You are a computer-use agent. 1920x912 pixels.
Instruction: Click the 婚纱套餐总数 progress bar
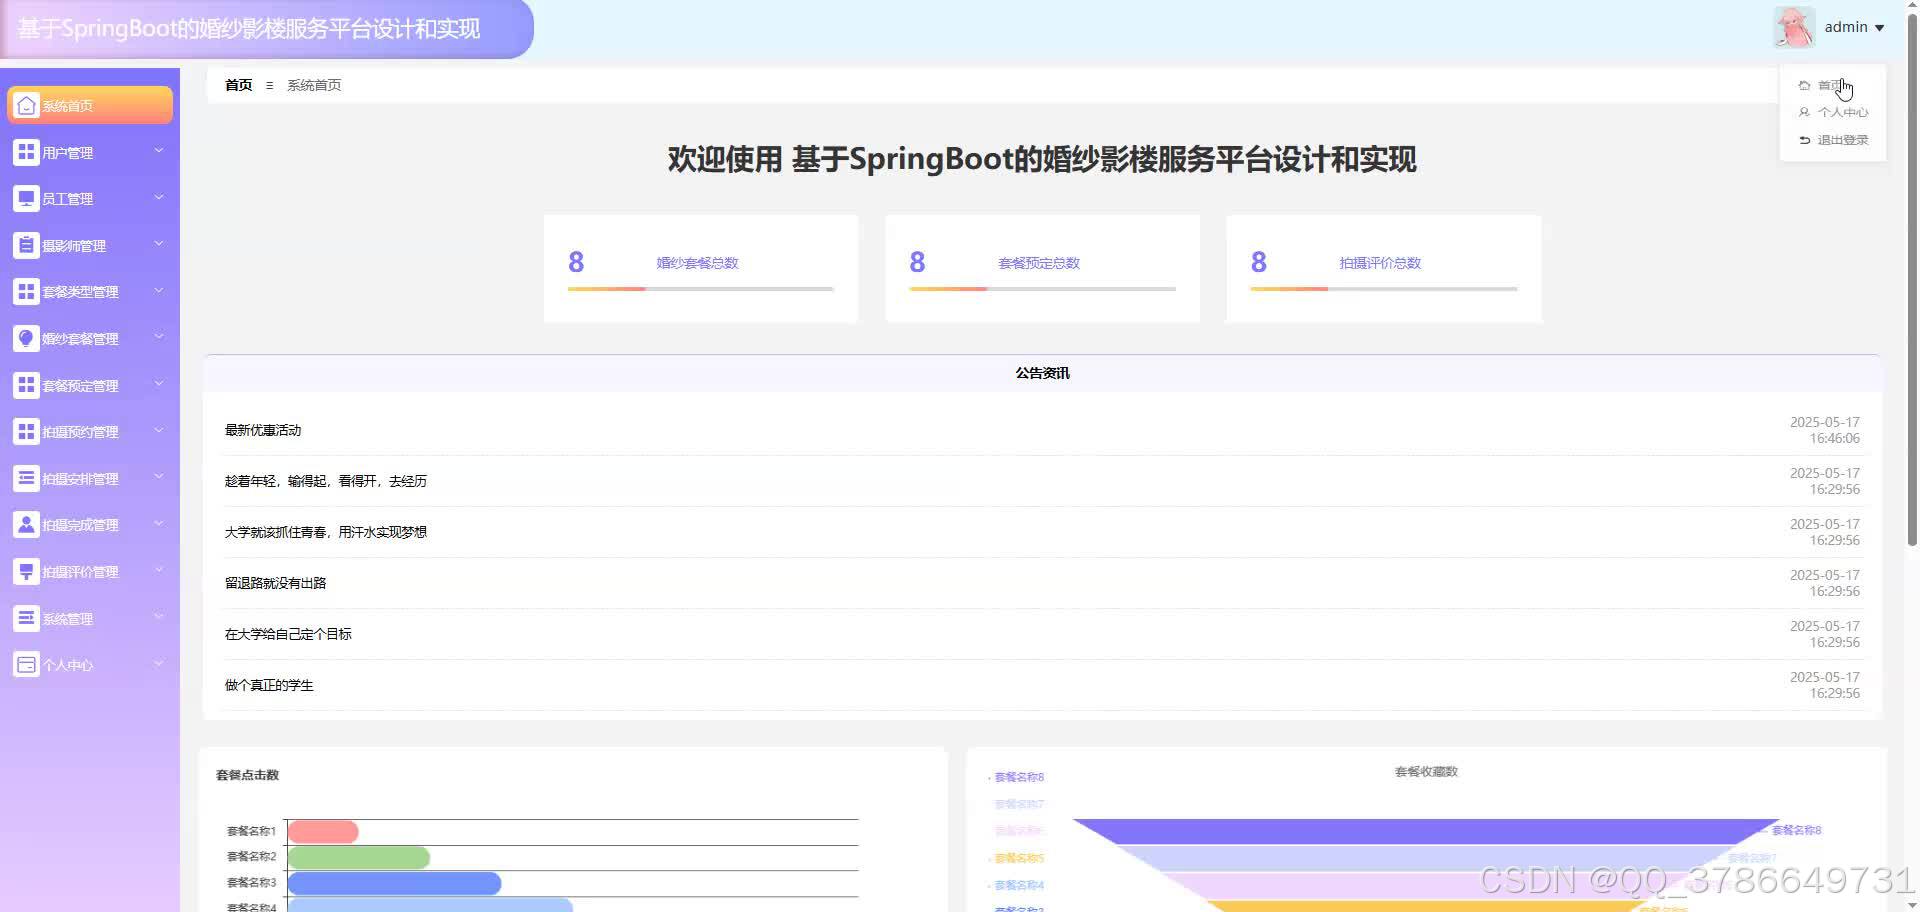coord(700,289)
